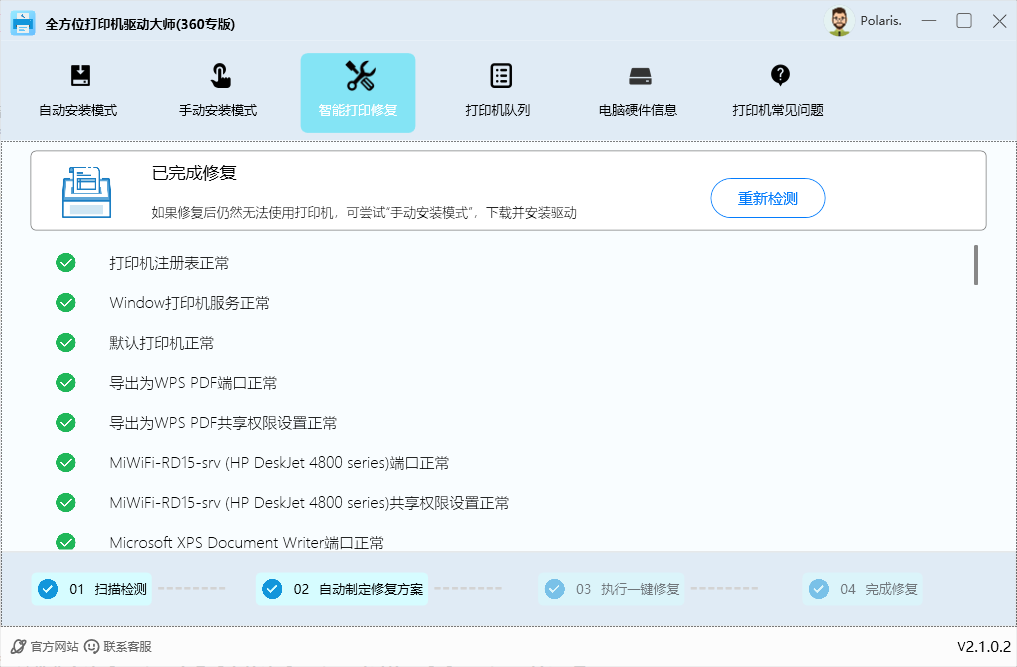Click the green check beside 默认打印机正常
The width and height of the screenshot is (1017, 667).
66,343
